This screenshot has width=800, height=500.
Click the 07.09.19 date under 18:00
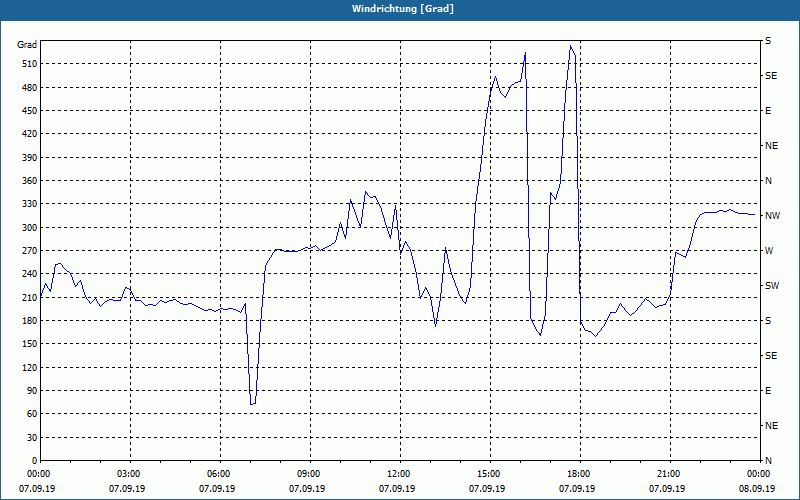tap(577, 489)
